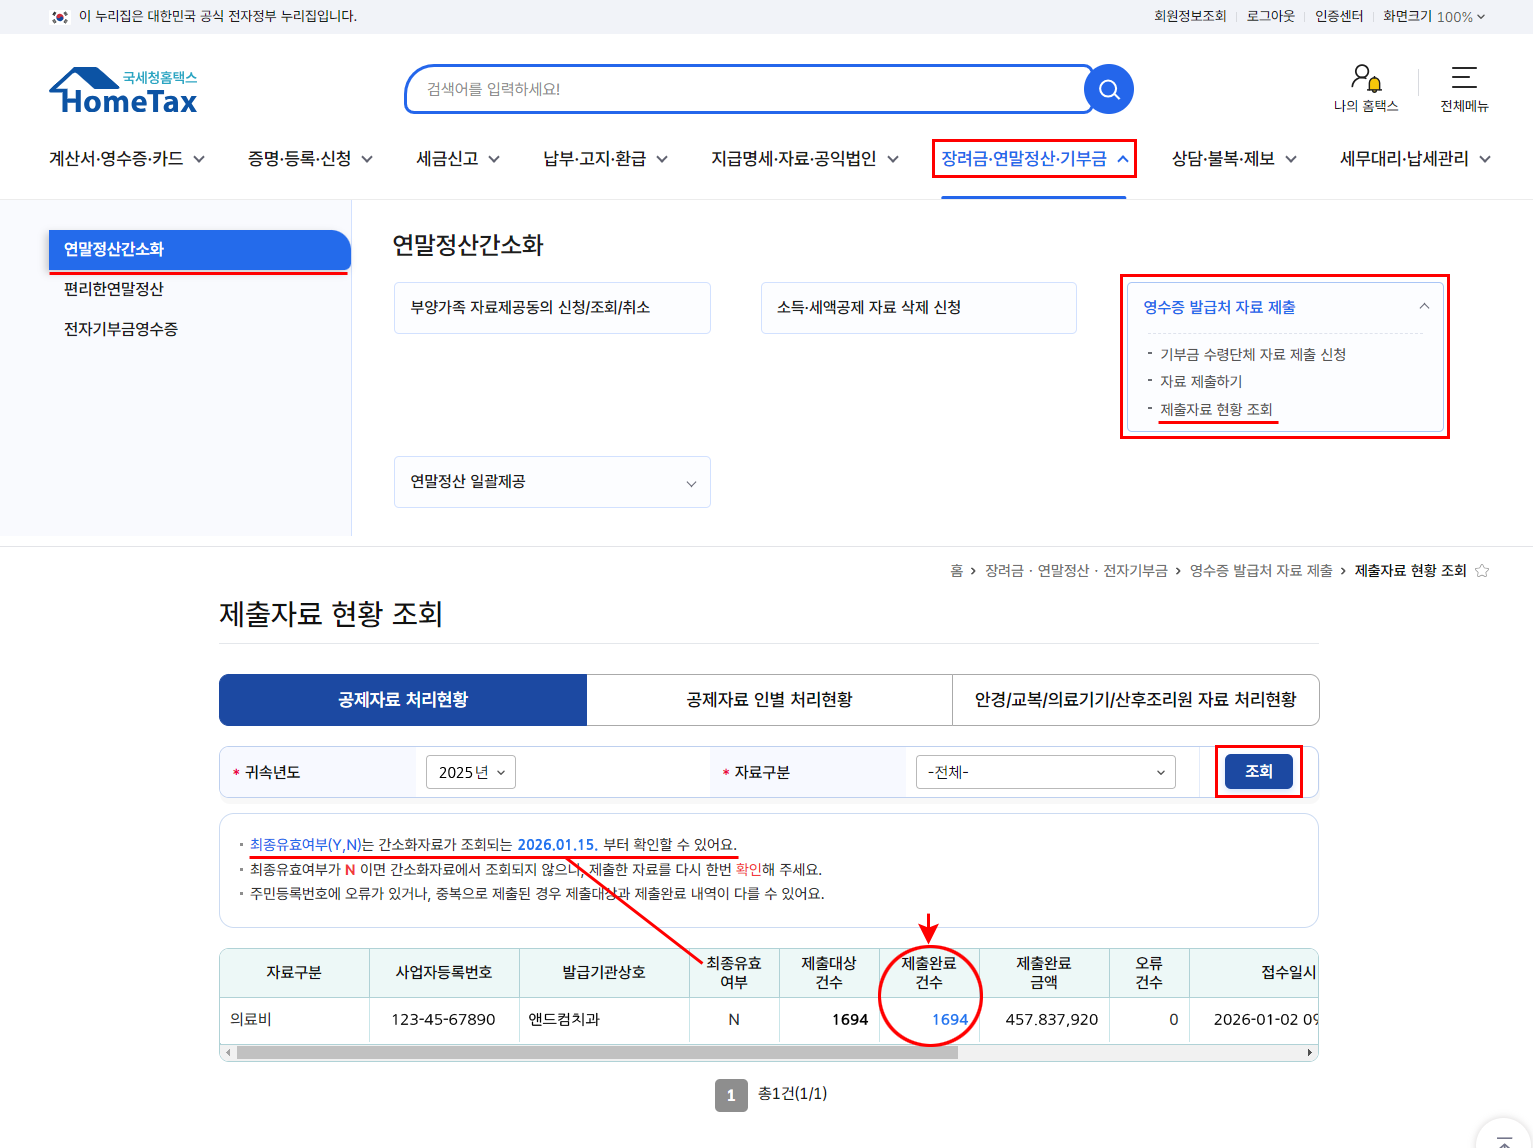Click the table horizontal scrollbar thumb
The width and height of the screenshot is (1533, 1148).
597,1052
